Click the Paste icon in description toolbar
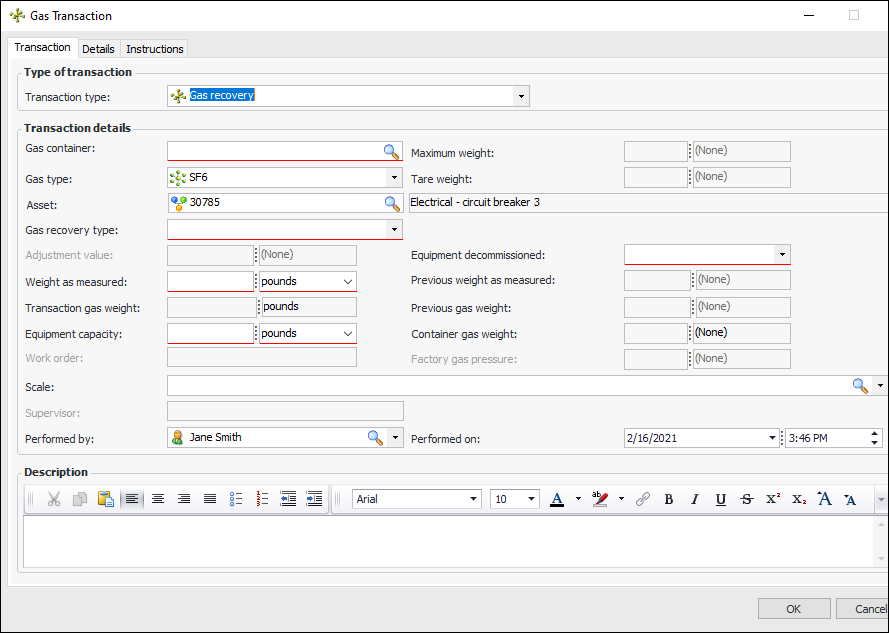 click(x=105, y=499)
